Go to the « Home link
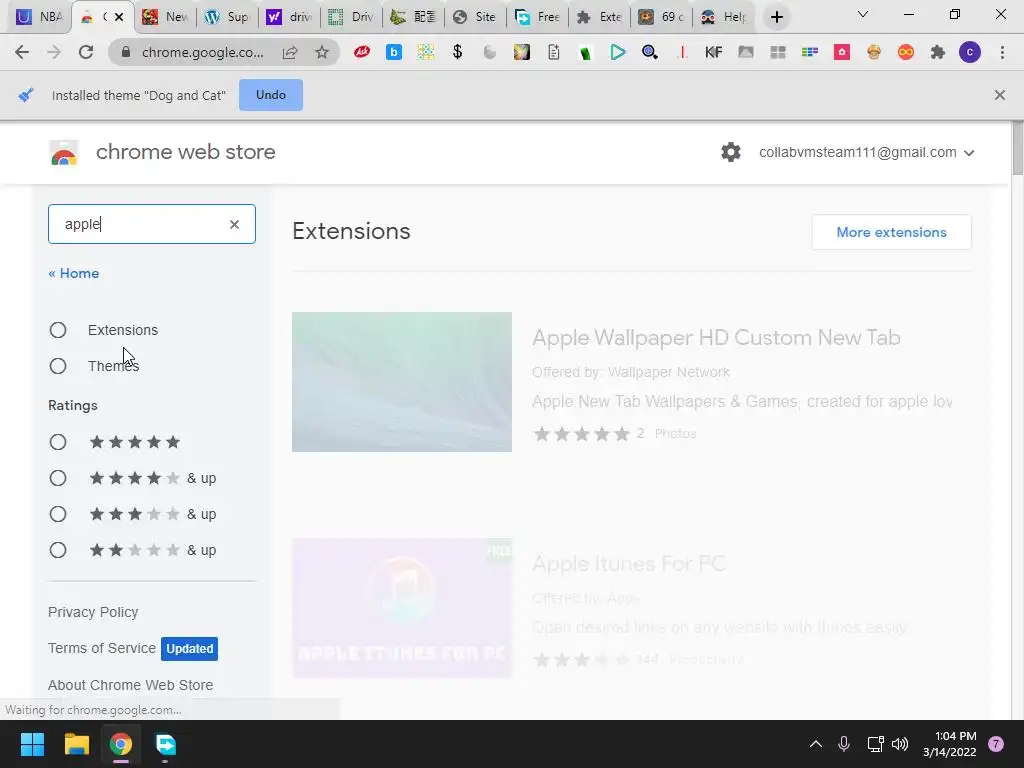Viewport: 1024px width, 768px height. click(74, 273)
